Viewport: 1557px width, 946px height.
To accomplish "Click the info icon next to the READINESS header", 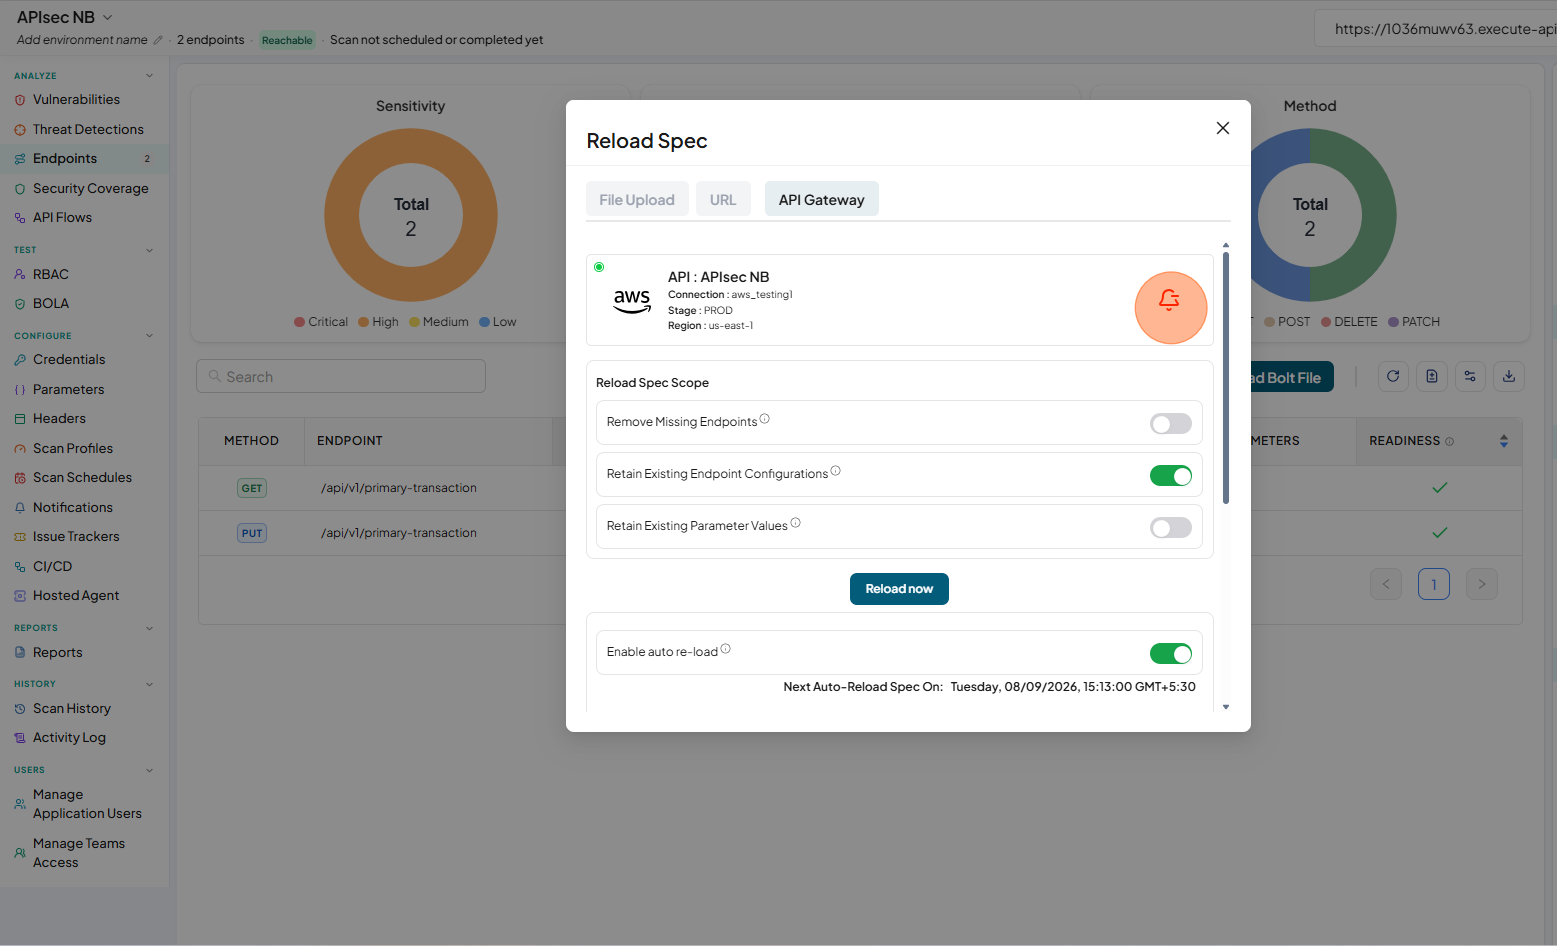I will [1450, 441].
